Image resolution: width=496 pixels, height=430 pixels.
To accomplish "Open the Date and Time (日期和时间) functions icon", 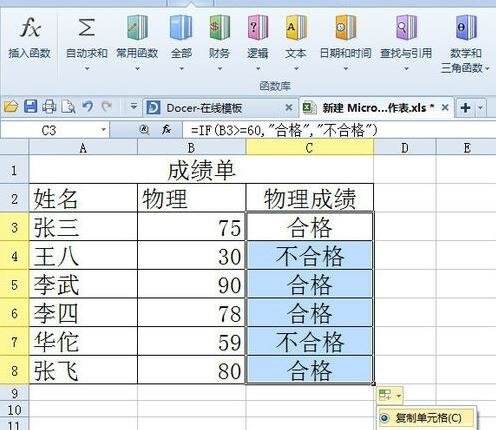I will 345,27.
